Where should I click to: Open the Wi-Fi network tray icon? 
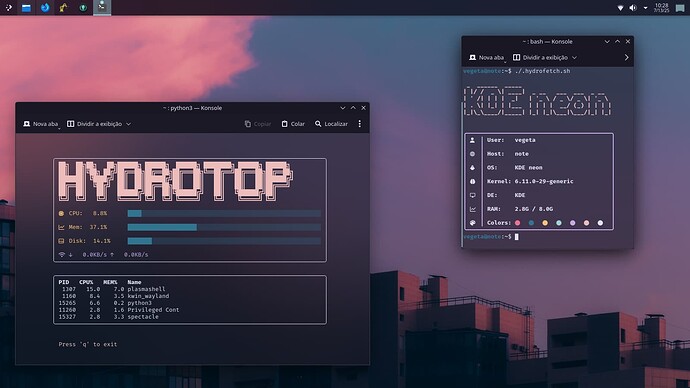click(x=620, y=8)
